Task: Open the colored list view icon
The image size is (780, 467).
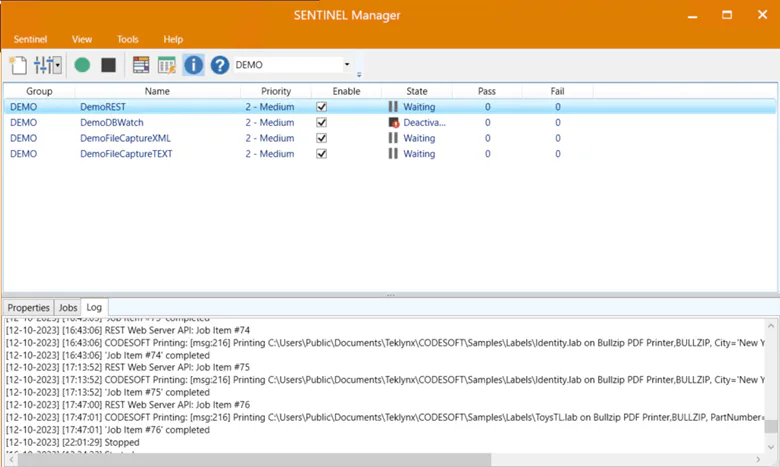Action: coord(141,65)
